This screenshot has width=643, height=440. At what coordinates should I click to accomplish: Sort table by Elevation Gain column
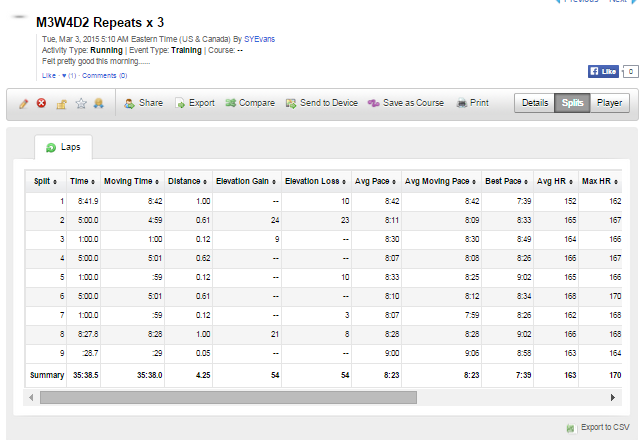(x=241, y=181)
